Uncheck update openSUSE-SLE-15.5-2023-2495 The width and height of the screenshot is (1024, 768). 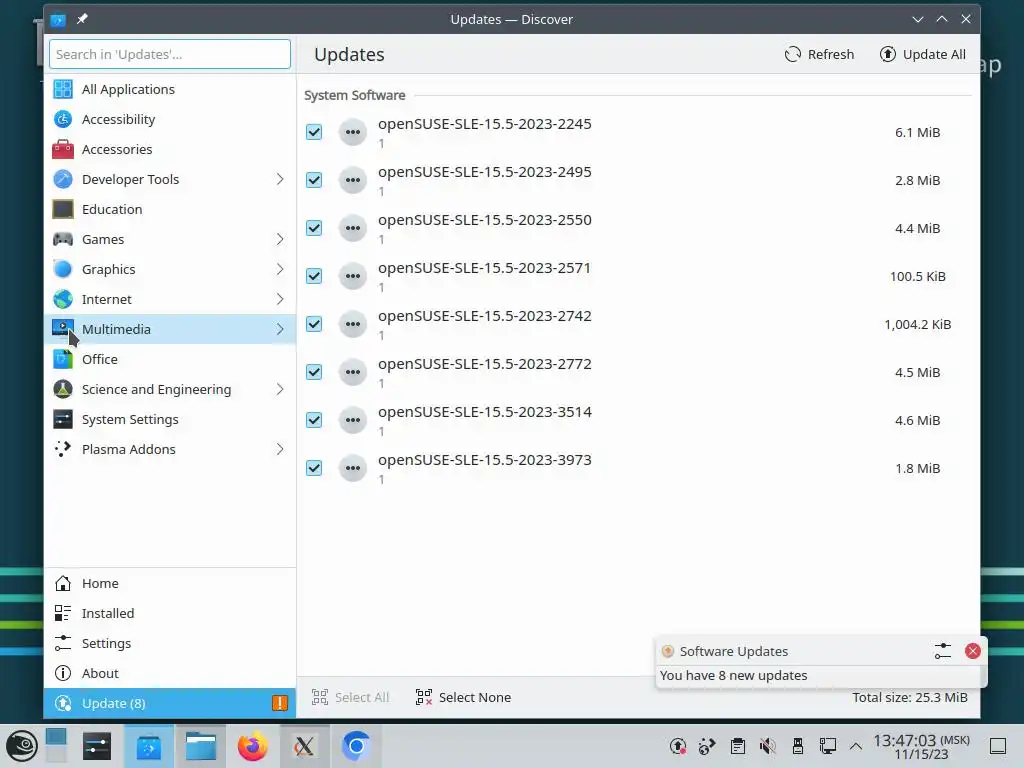[314, 180]
